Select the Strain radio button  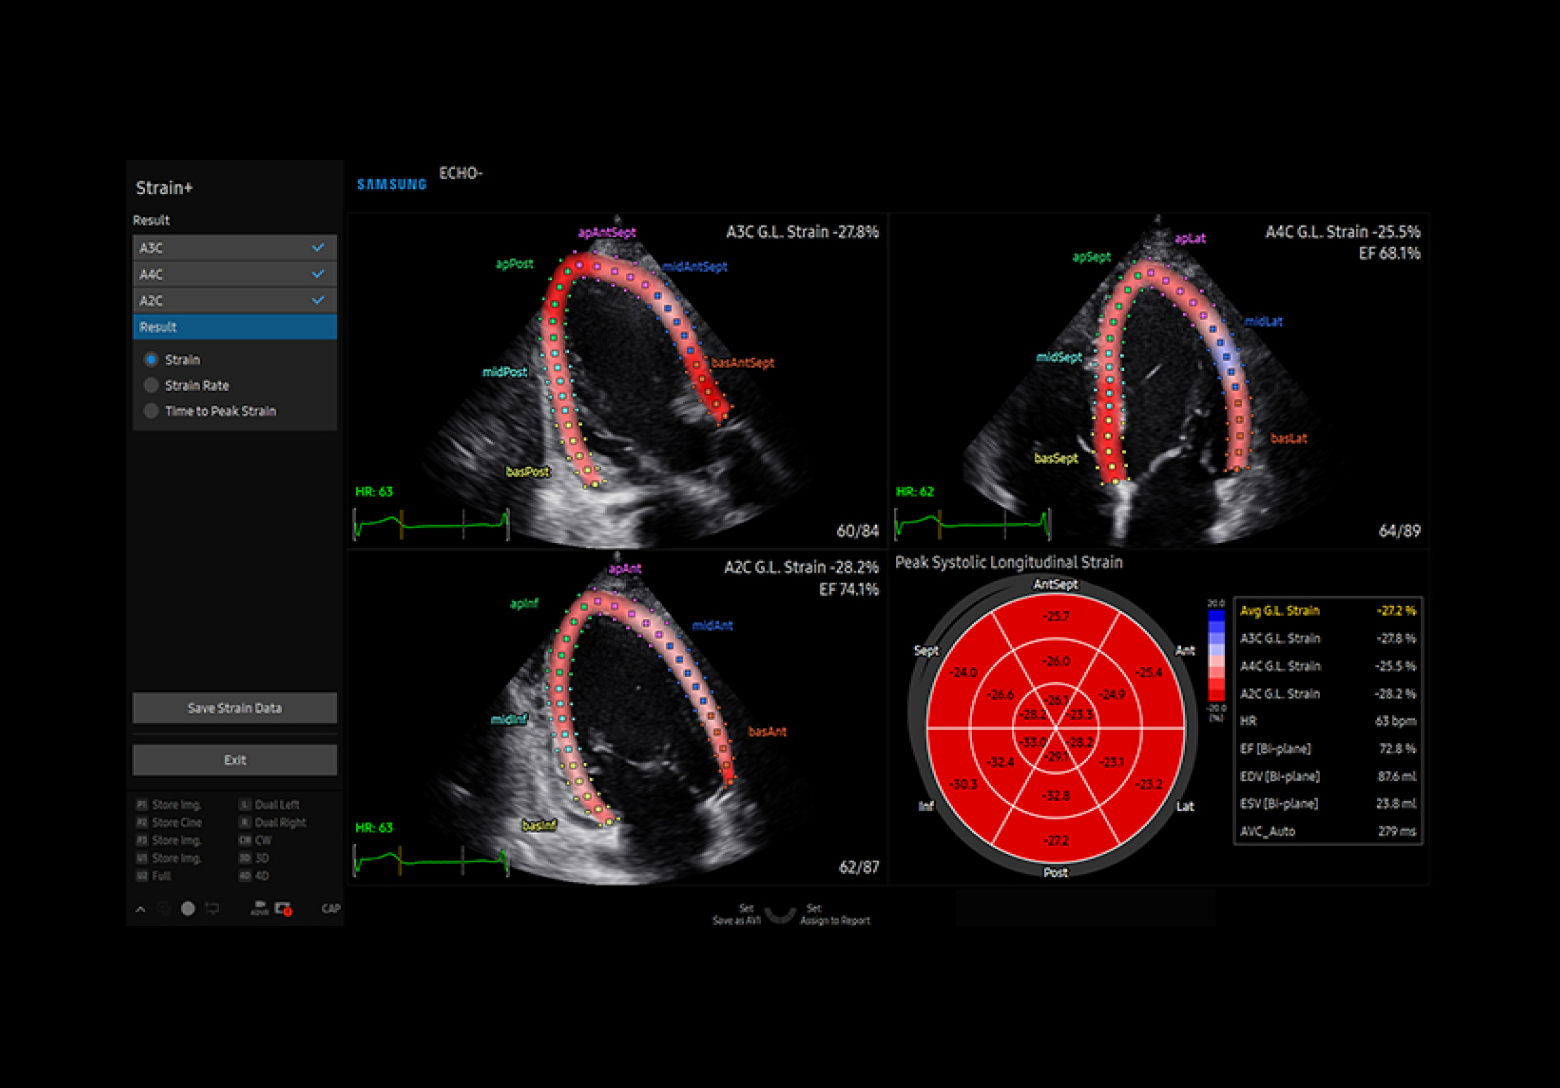point(151,360)
